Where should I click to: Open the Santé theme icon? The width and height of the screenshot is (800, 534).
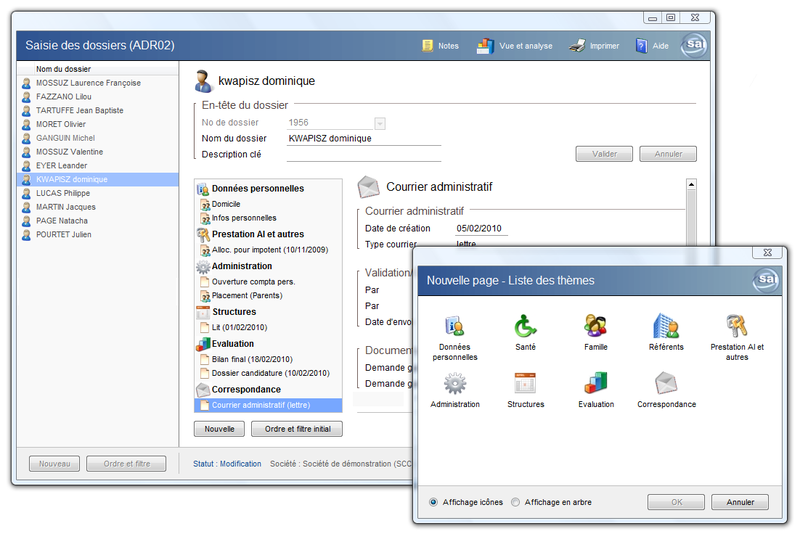coord(526,327)
